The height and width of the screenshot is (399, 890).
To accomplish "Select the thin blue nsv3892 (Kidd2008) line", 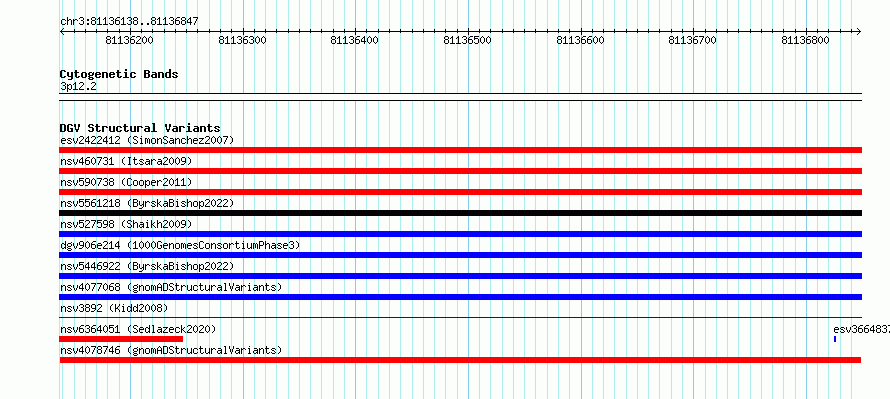I will [460, 318].
